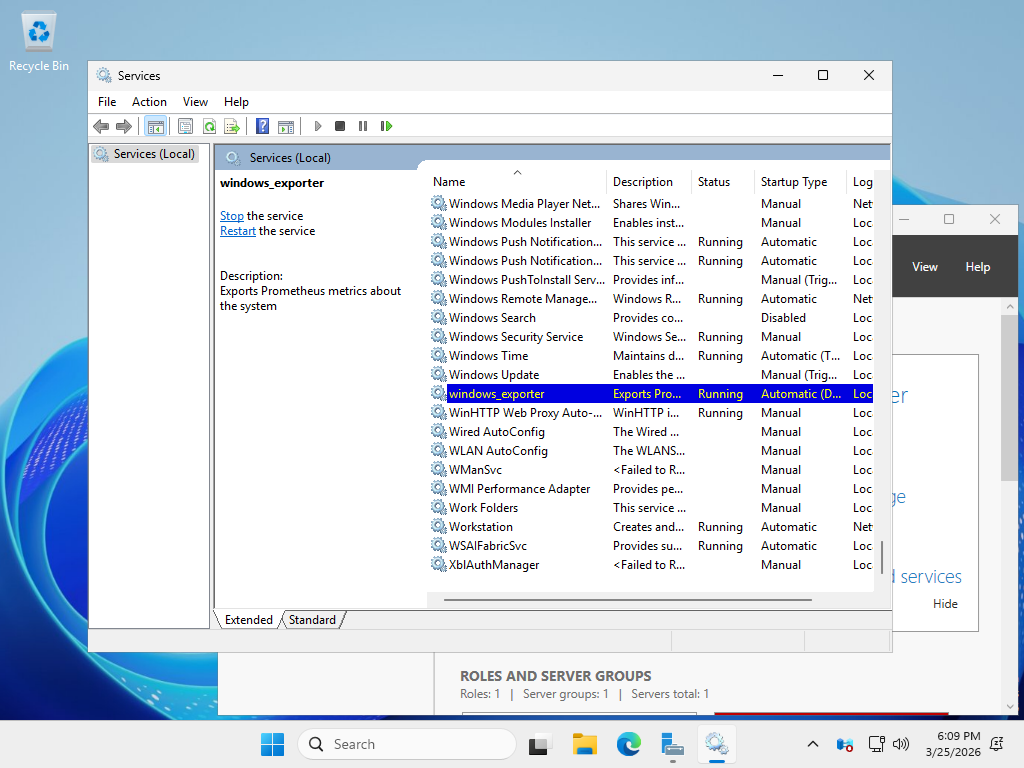Click the Pause Service toolbar icon

[x=363, y=126]
